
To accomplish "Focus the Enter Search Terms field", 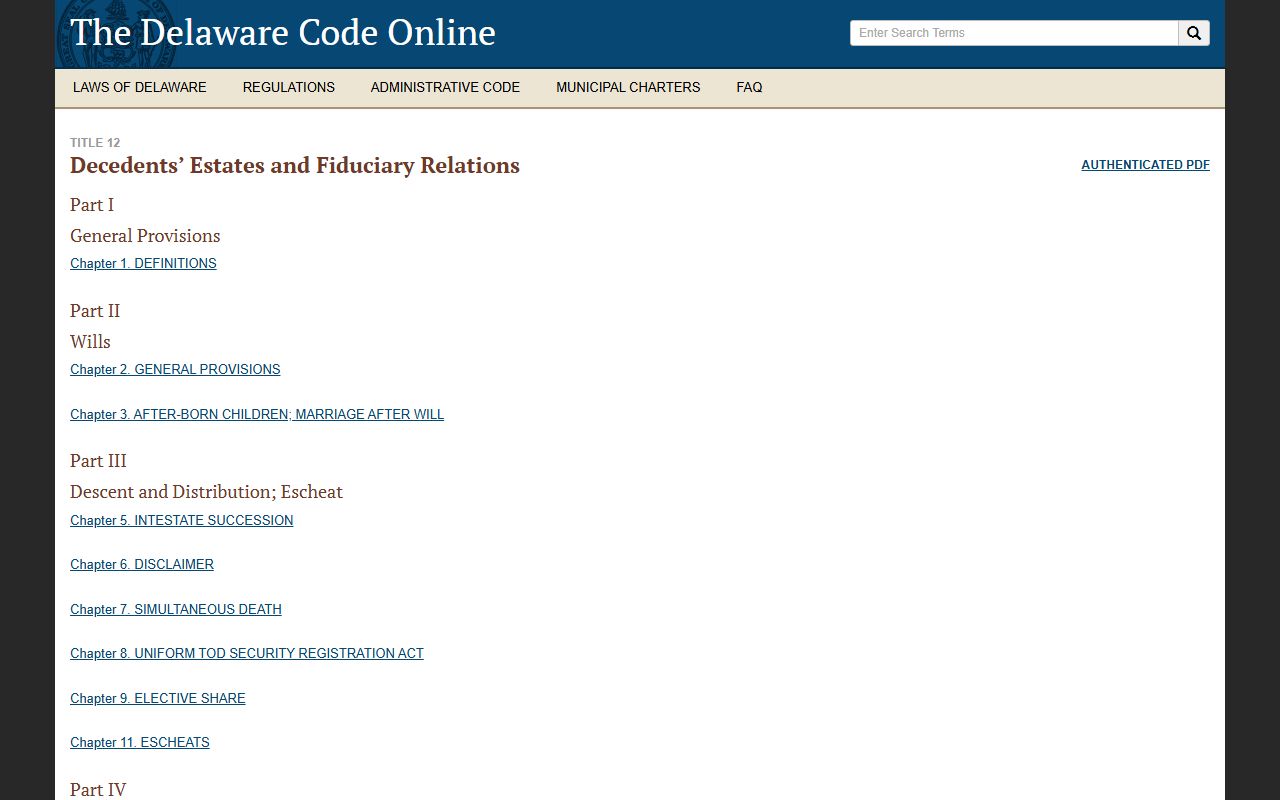I will pyautogui.click(x=1014, y=33).
